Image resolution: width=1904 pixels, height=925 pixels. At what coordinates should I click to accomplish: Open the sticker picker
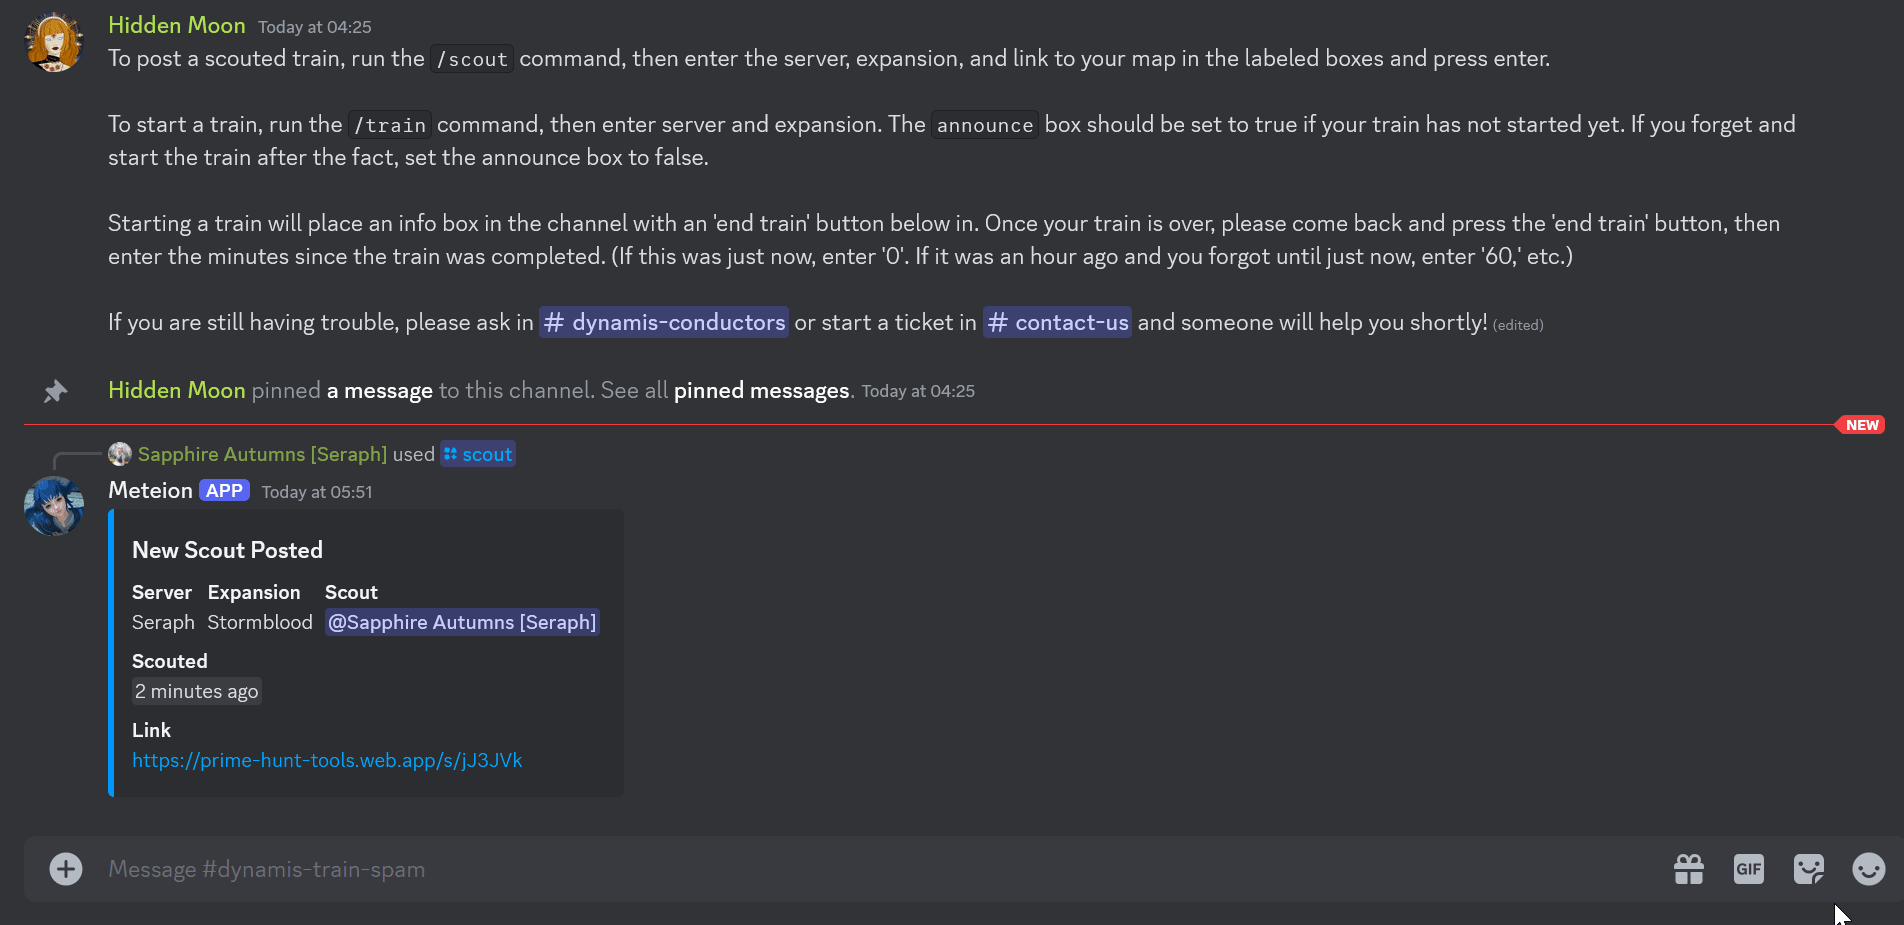1808,869
